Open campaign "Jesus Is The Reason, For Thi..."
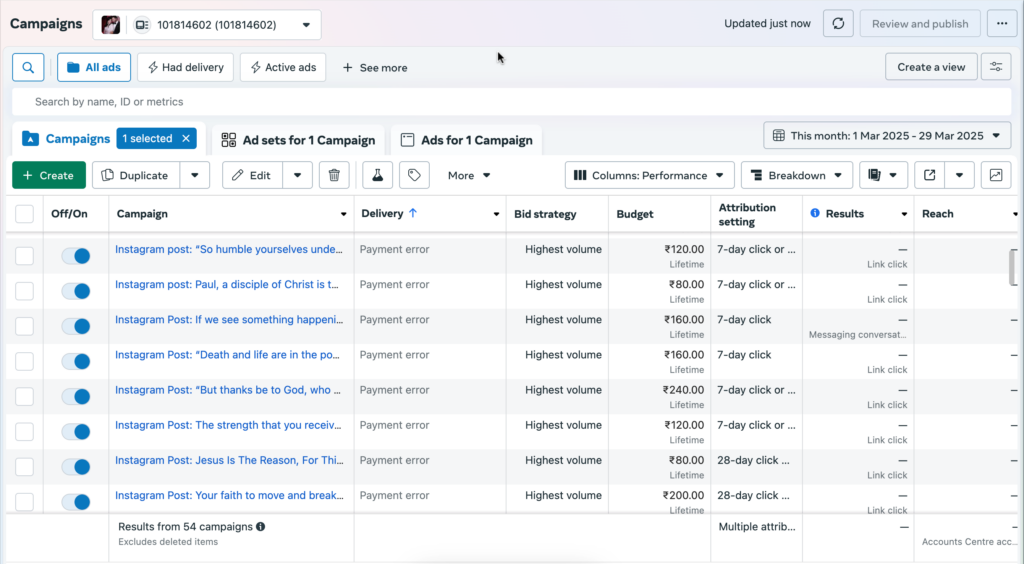 (229, 460)
